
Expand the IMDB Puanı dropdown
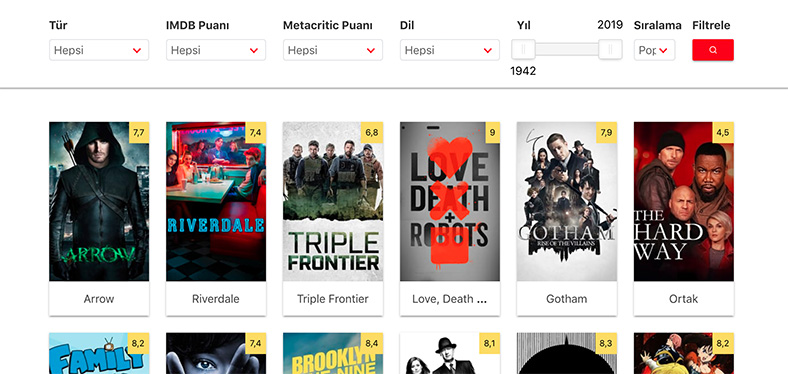click(x=216, y=50)
